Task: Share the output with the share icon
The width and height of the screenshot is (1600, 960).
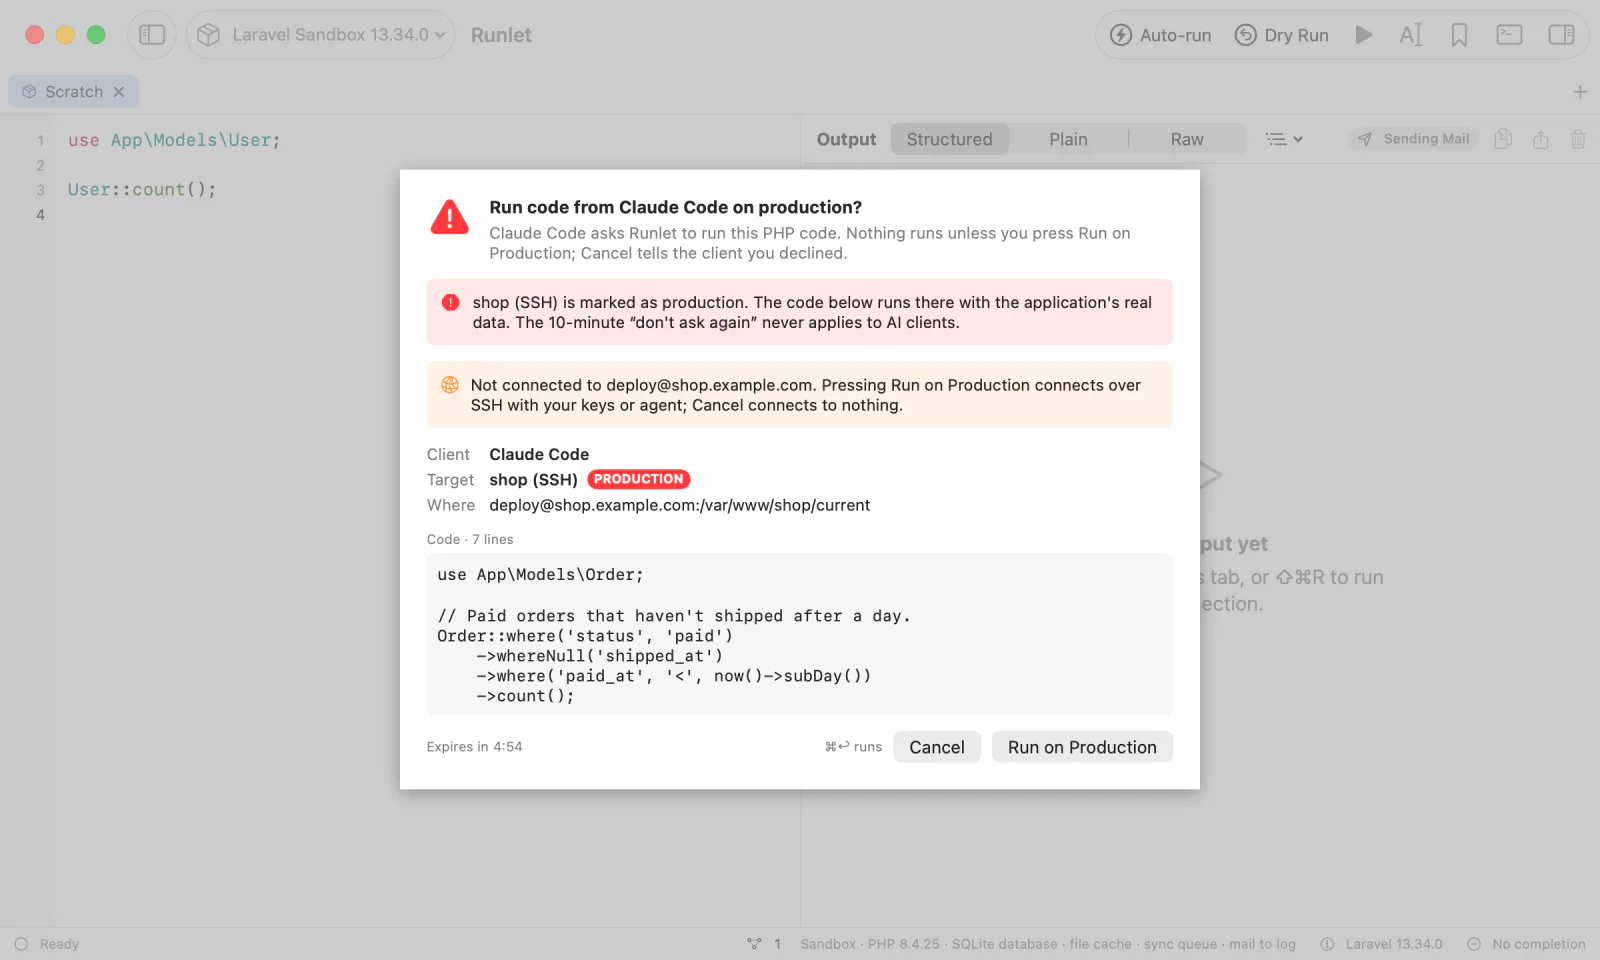Action: click(x=1541, y=139)
